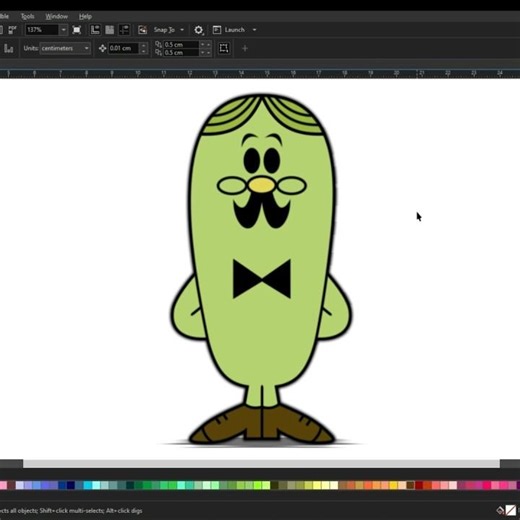The image size is (520, 520).
Task: Toggle the Show Grid button
Action: tap(110, 30)
